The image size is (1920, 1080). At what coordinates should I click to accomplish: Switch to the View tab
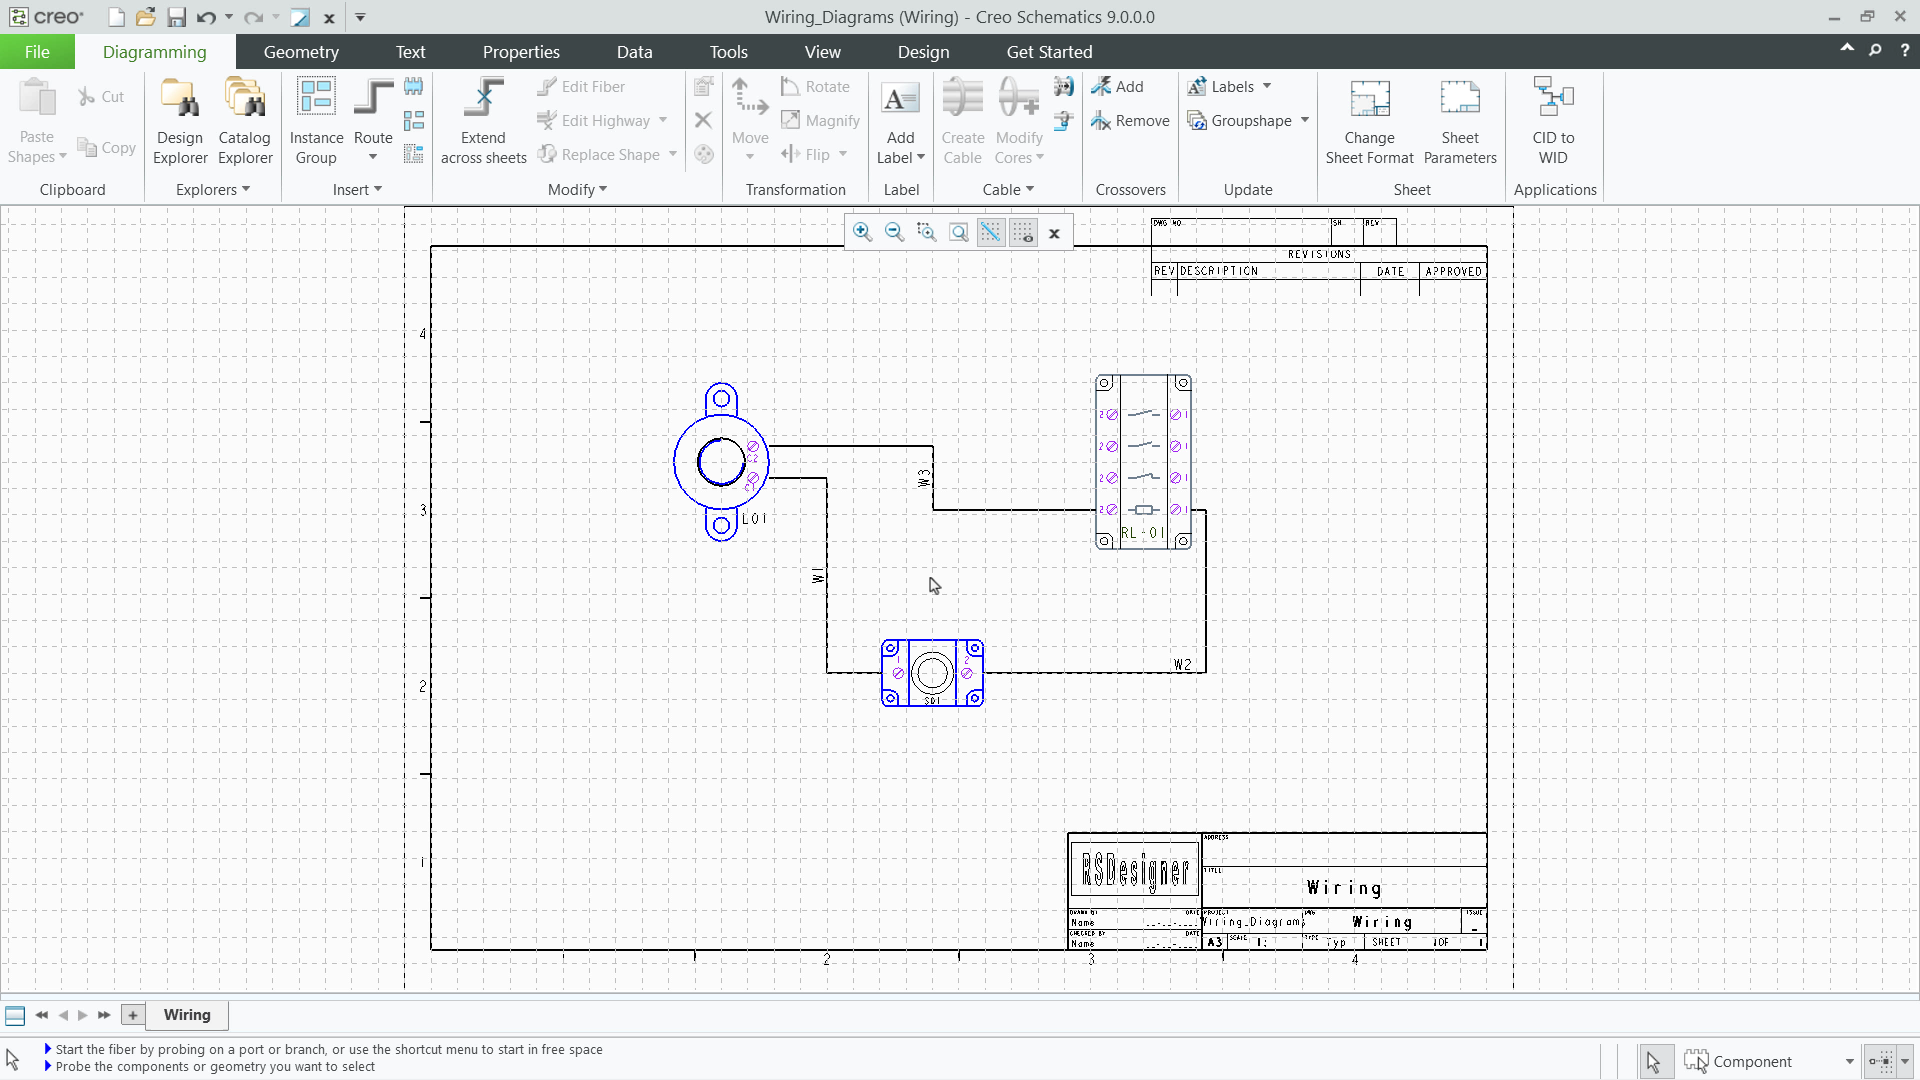[823, 52]
